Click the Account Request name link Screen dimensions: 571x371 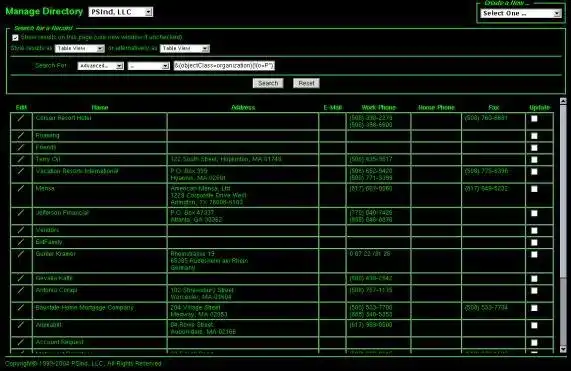tap(59, 342)
